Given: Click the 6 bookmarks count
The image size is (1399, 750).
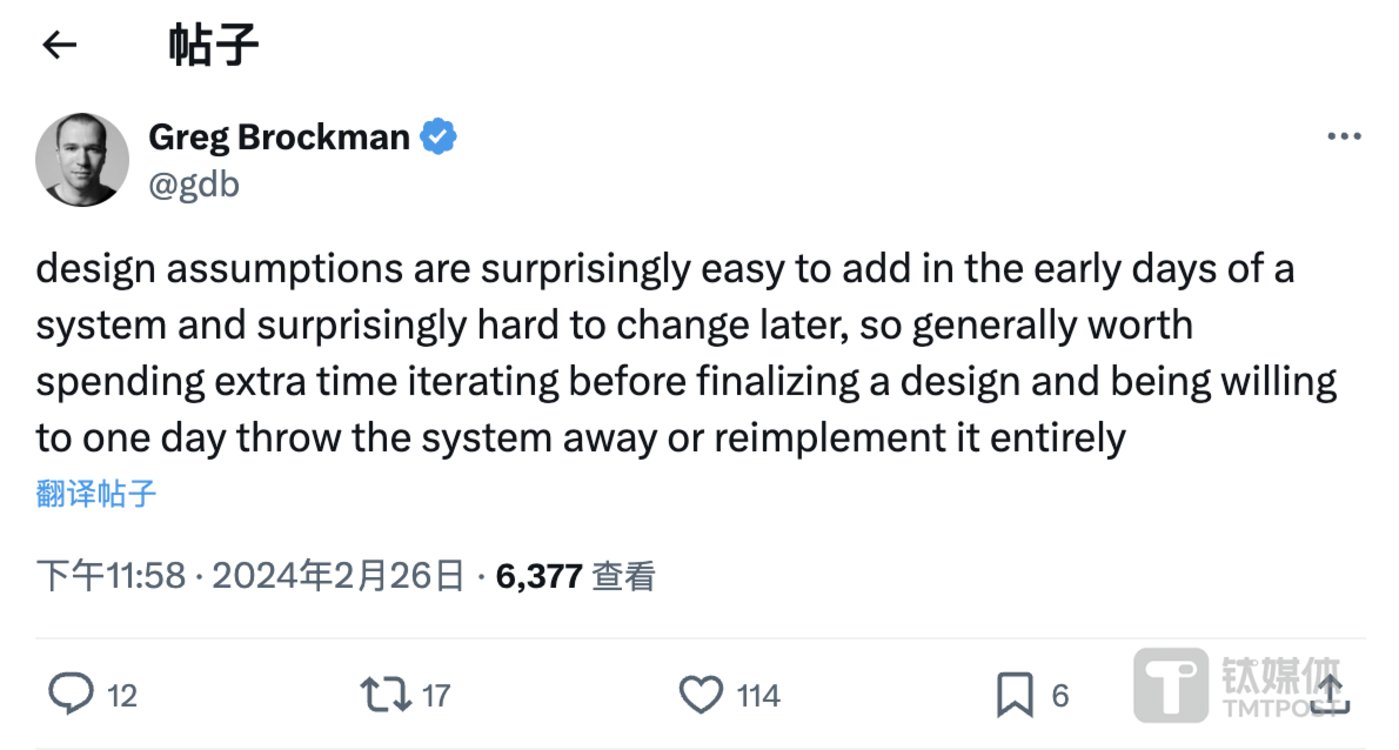Looking at the screenshot, I should click(1061, 695).
